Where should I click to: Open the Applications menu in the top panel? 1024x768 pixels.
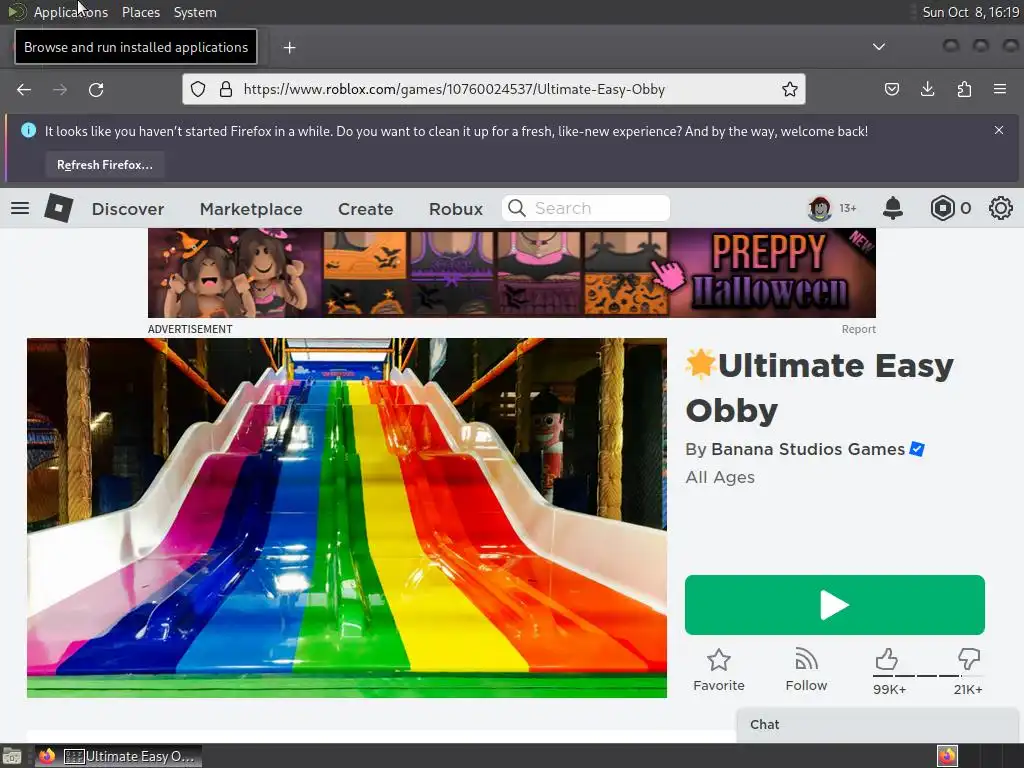(x=71, y=12)
